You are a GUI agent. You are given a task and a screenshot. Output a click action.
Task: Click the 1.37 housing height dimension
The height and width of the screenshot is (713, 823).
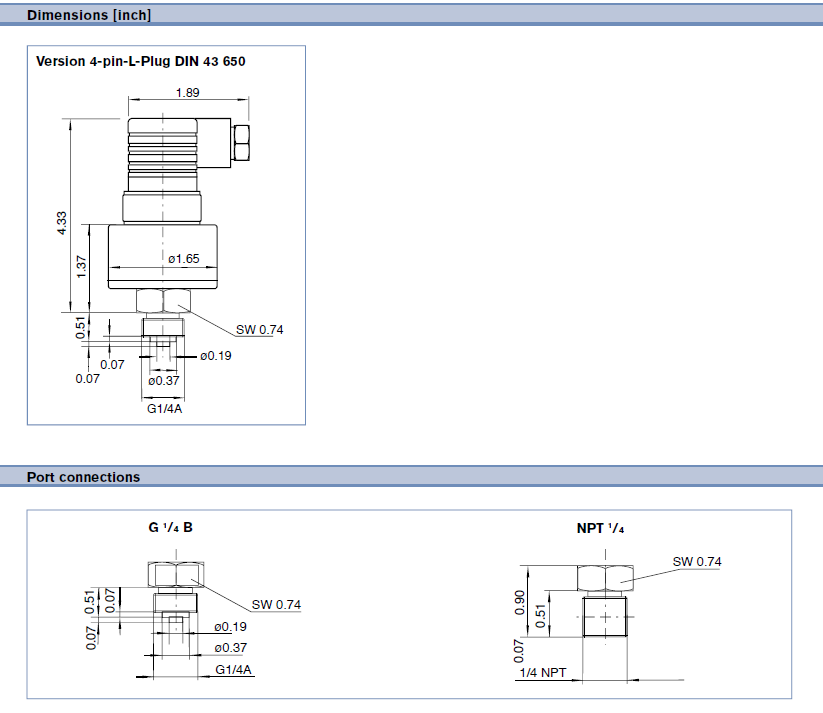tap(81, 267)
